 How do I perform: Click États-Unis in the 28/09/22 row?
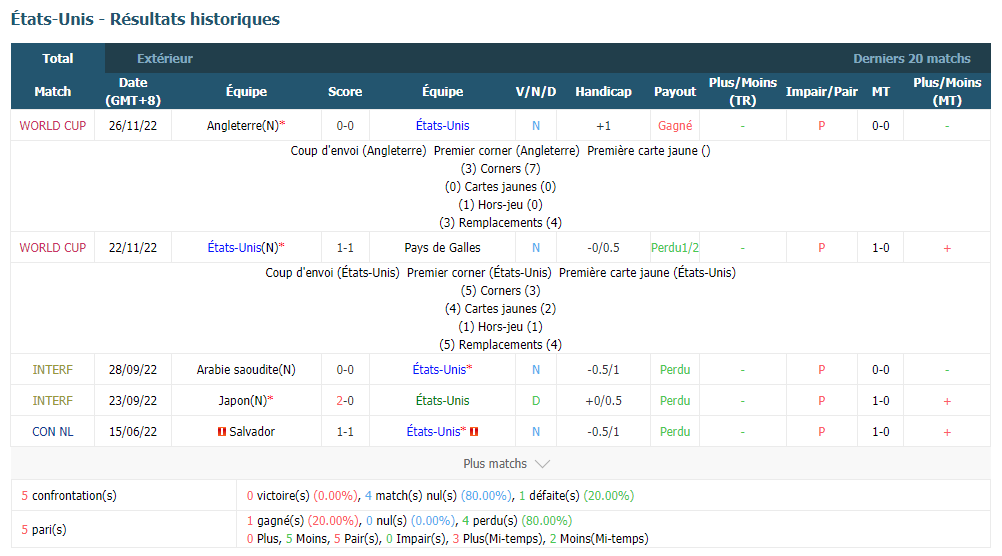(x=439, y=370)
